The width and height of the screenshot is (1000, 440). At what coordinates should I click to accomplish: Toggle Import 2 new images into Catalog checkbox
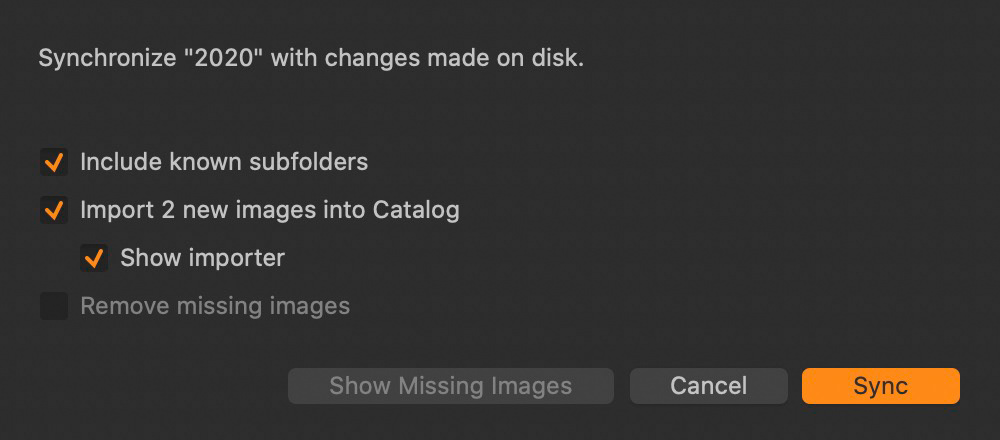[x=54, y=210]
